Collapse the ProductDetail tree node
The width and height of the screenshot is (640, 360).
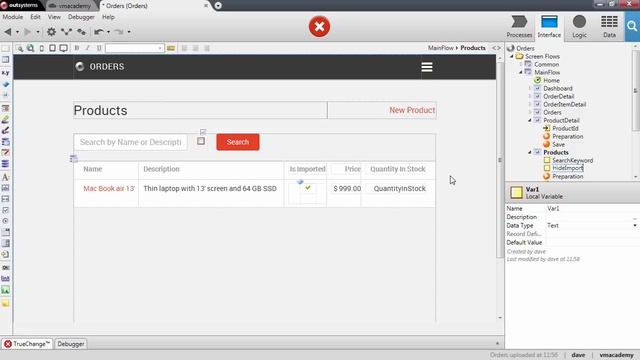(530, 120)
